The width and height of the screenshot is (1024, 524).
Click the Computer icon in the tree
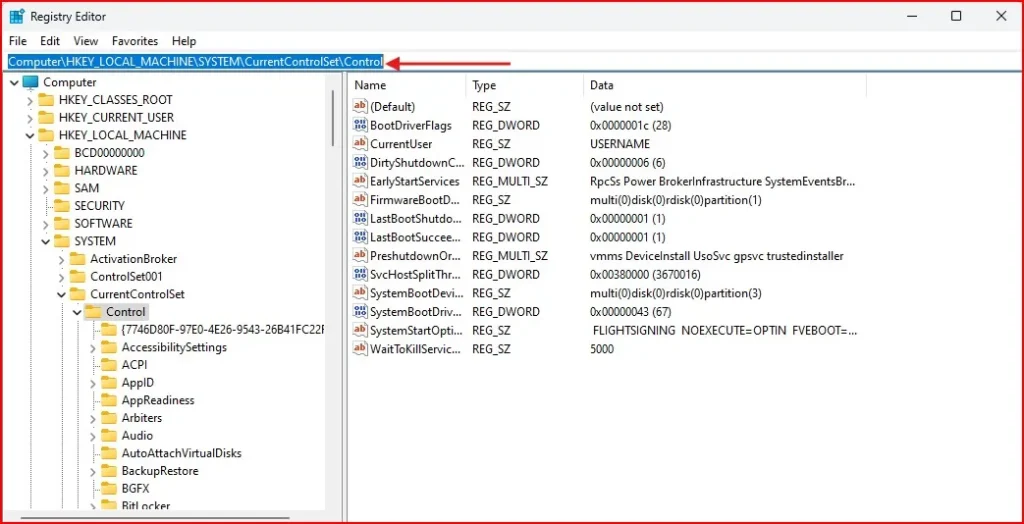click(x=31, y=82)
